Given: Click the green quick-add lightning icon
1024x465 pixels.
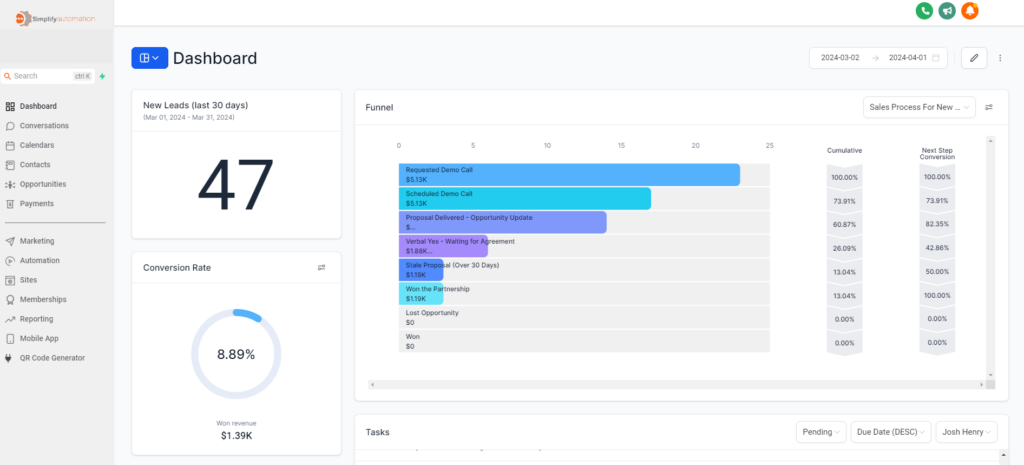Looking at the screenshot, I should point(102,76).
